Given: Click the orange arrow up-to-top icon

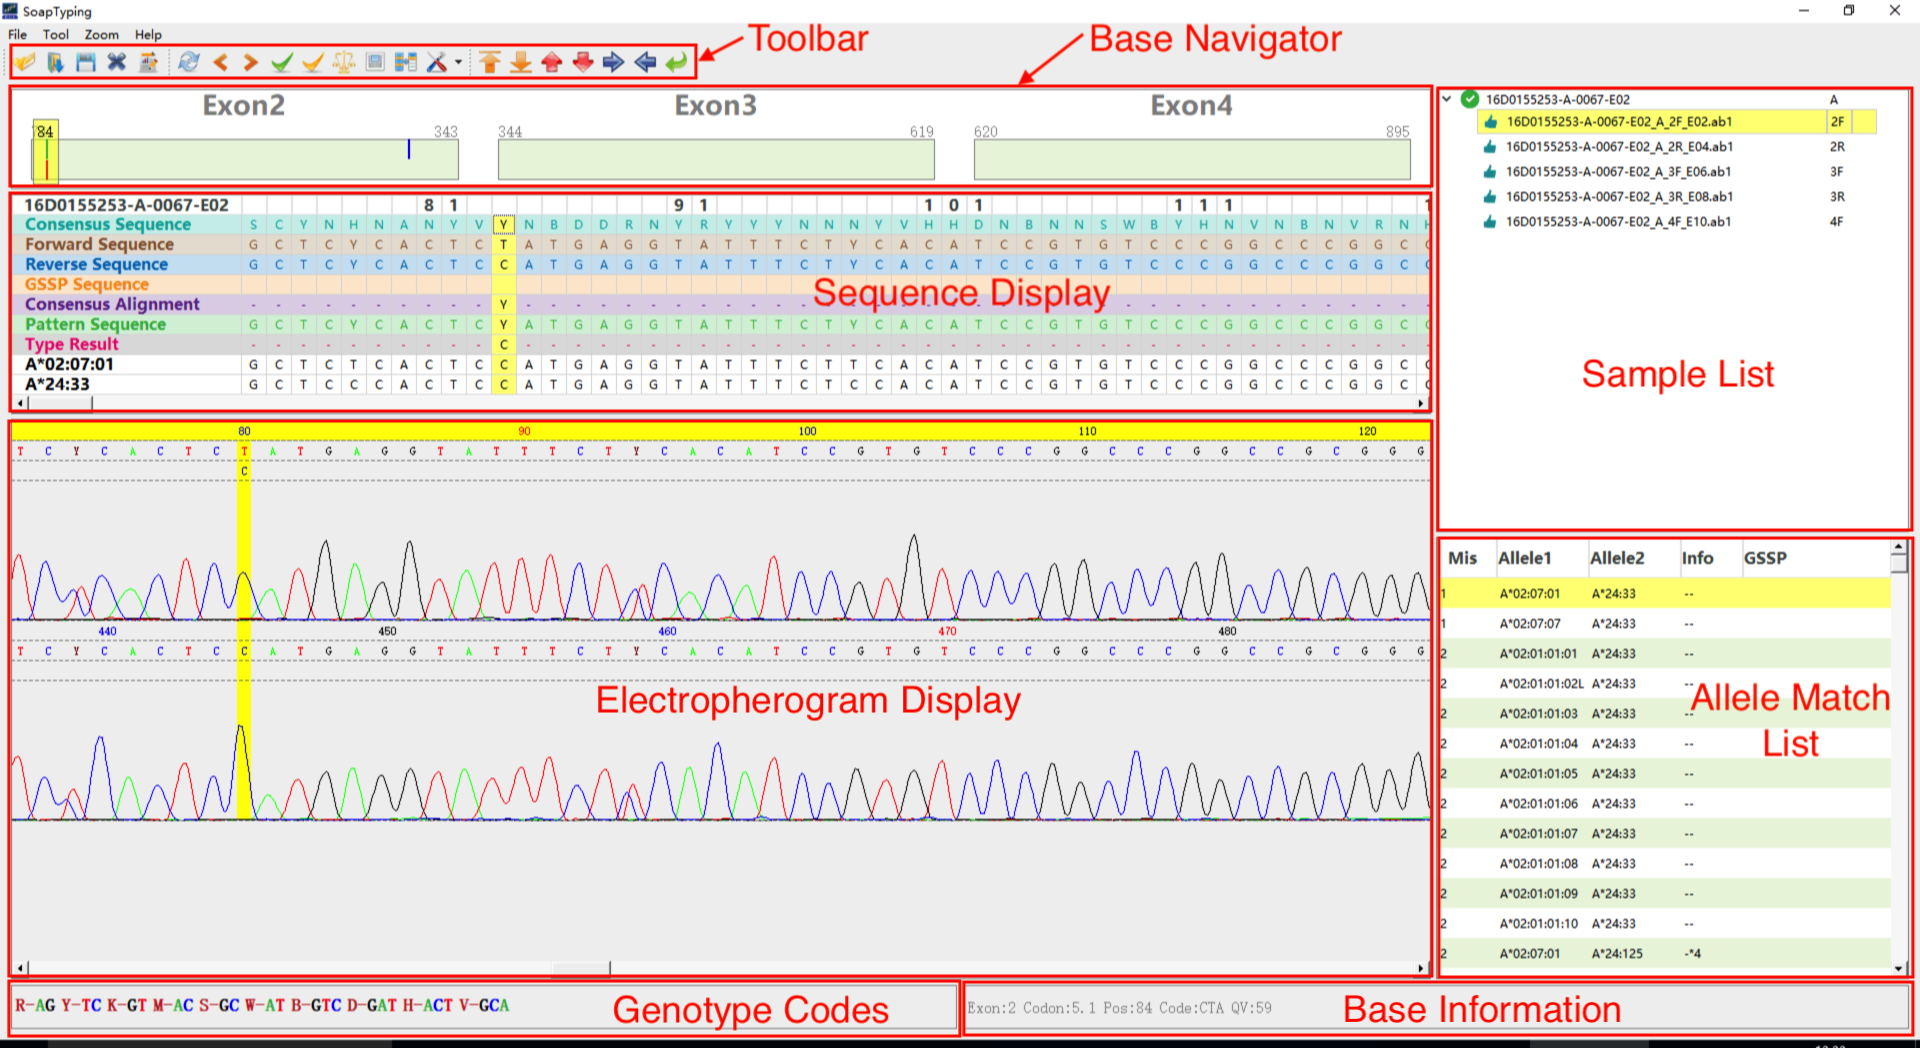Looking at the screenshot, I should point(489,62).
